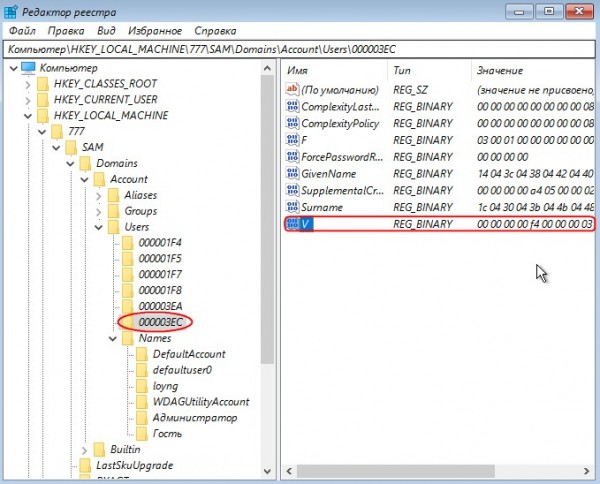
Task: Select the 000001F8 user key
Action: tap(160, 291)
